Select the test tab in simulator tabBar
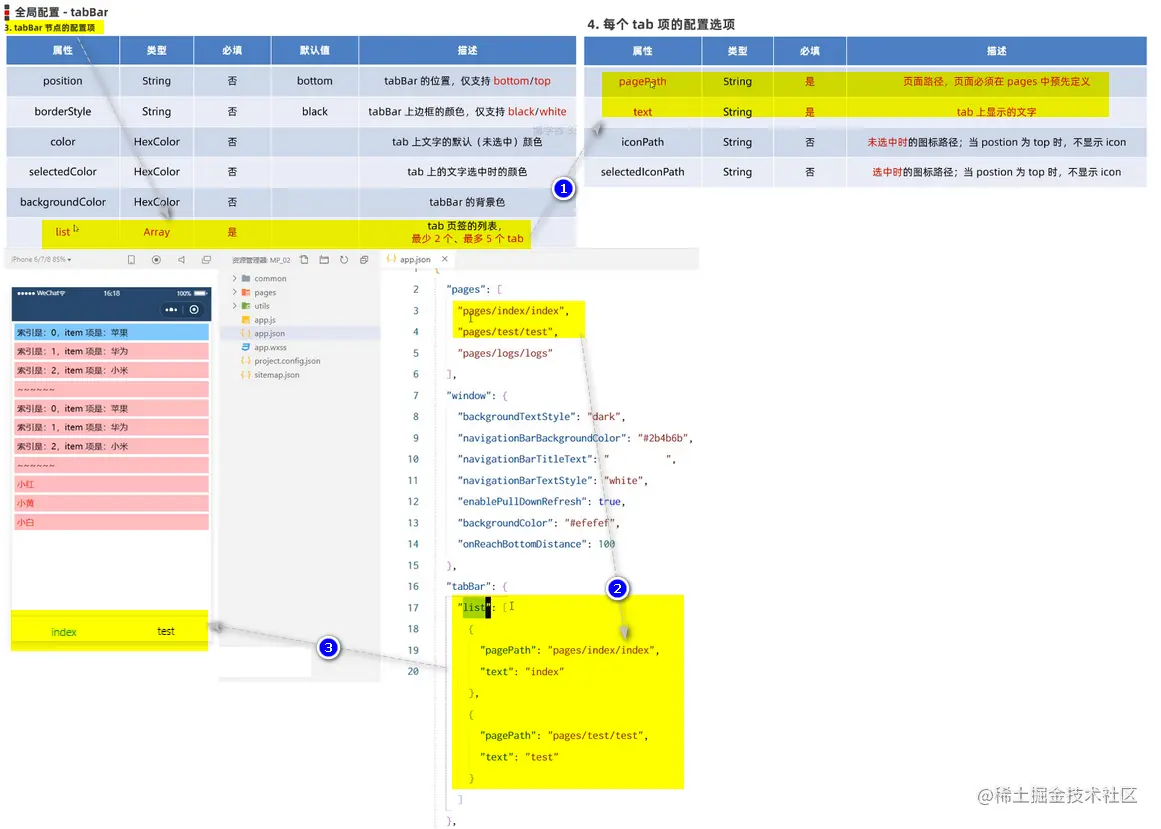The image size is (1161, 829). point(166,631)
